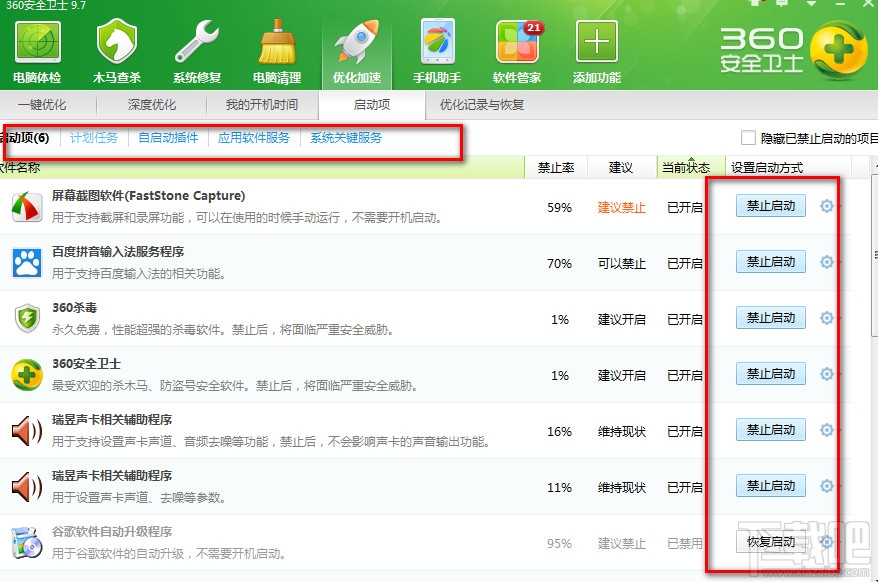Open 电脑体检 from top toolbar
Screen dimensions: 878x582
pyautogui.click(x=37, y=52)
